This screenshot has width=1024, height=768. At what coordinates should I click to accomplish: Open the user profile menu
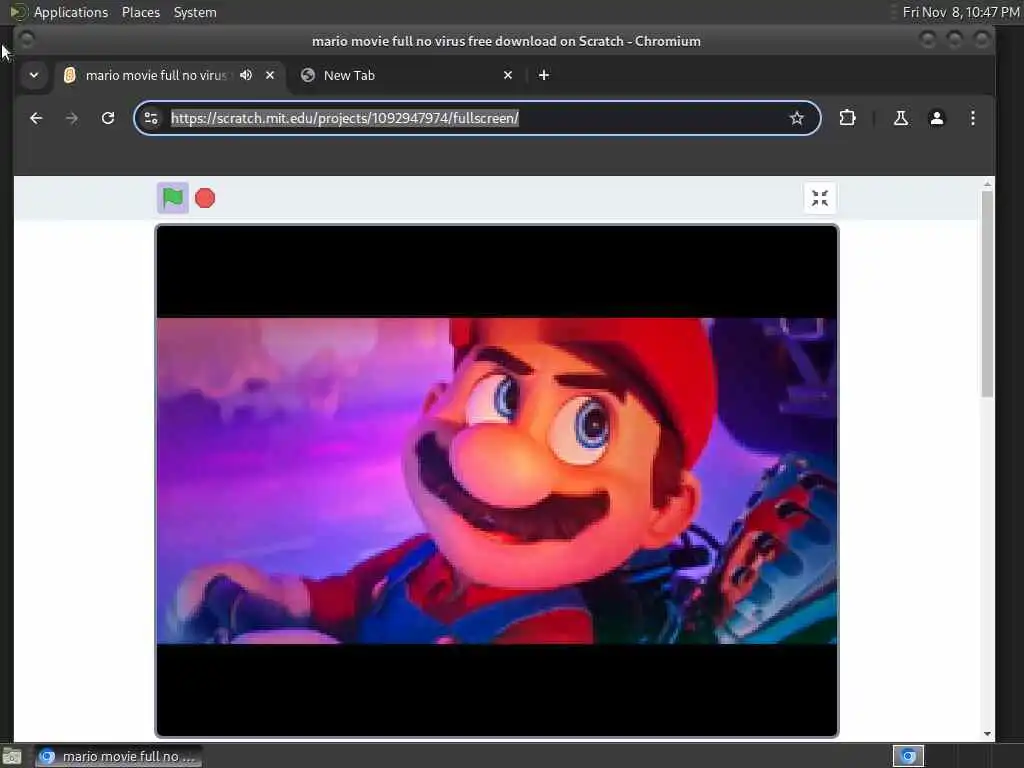tap(936, 118)
